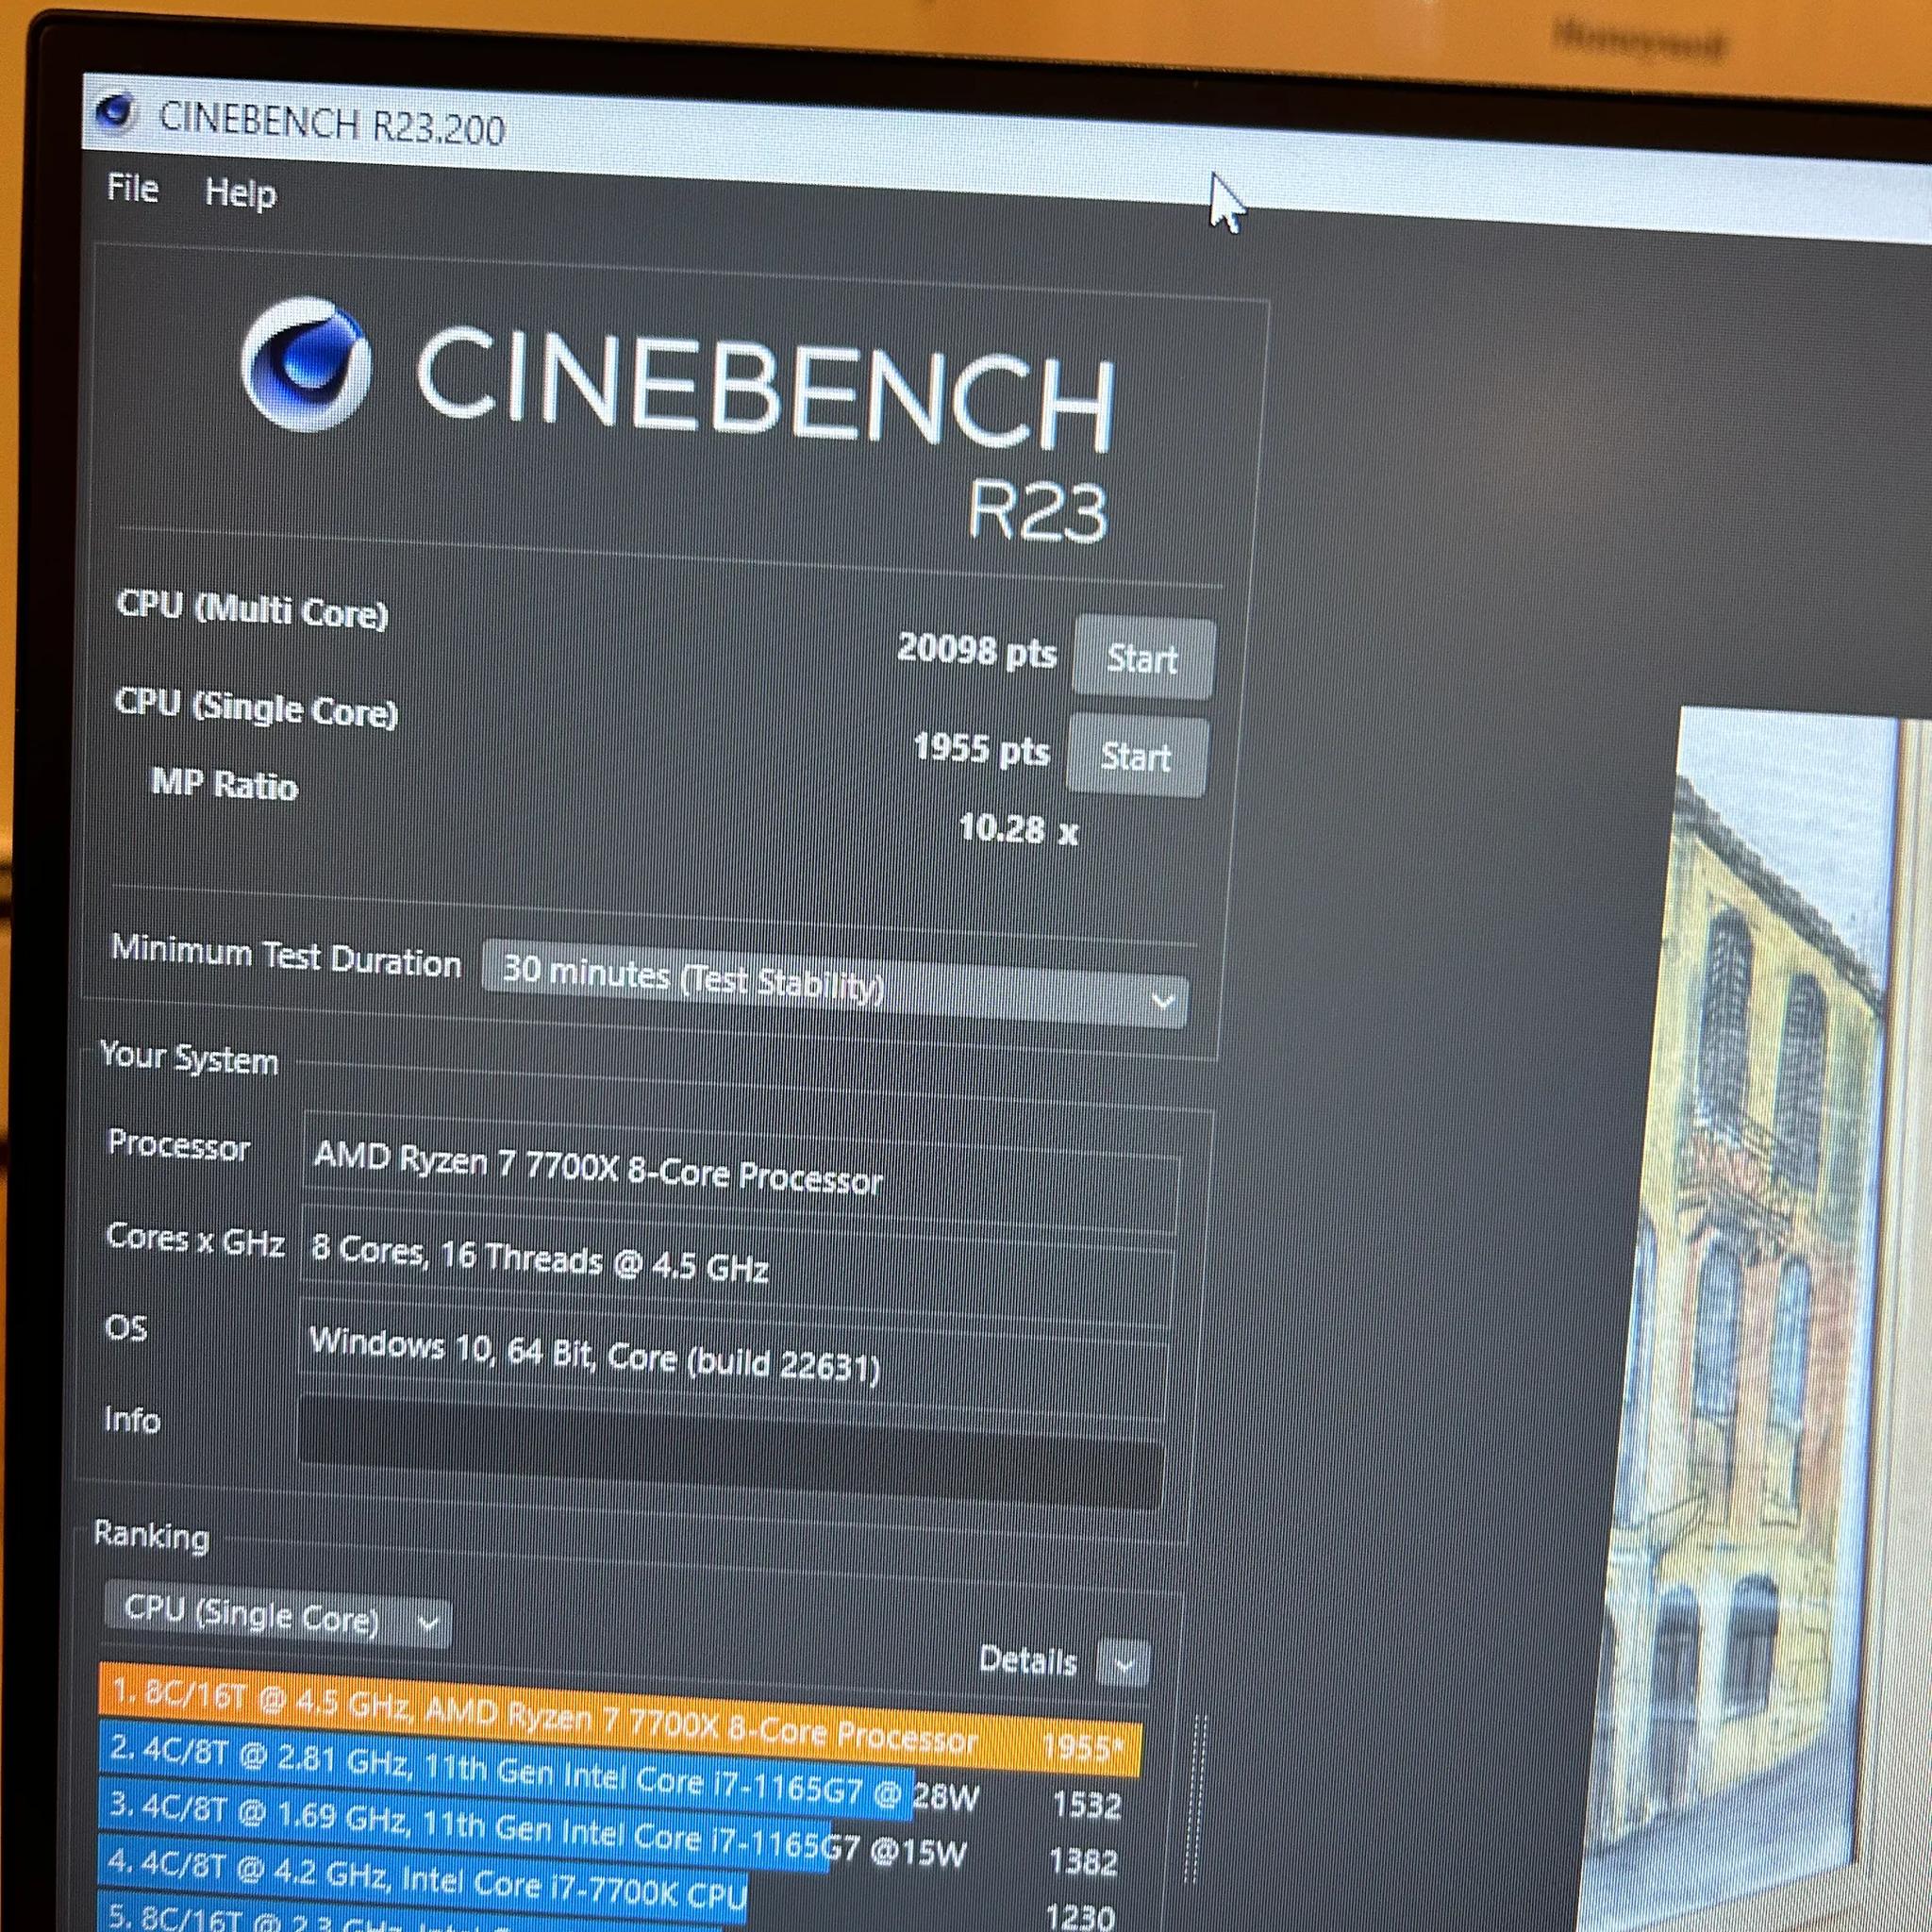Click the ranking score 1382
This screenshot has height=1932, width=1932.
click(x=1083, y=1862)
